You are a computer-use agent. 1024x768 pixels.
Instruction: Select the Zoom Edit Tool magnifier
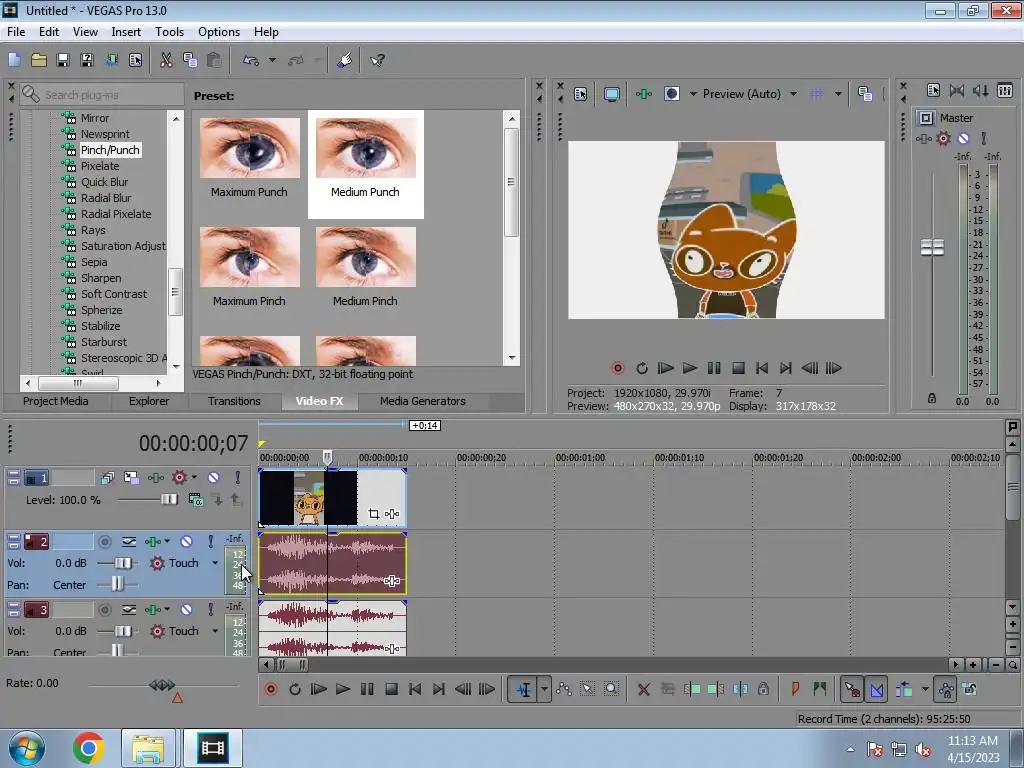(x=611, y=690)
